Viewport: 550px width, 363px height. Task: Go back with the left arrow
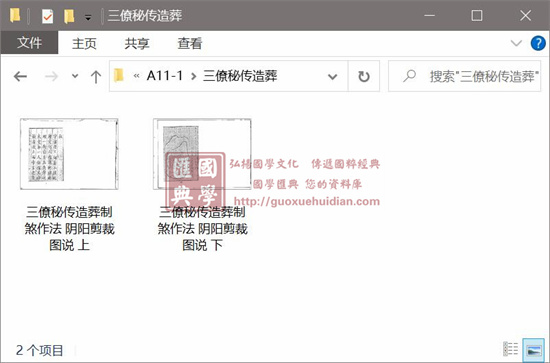[20, 76]
